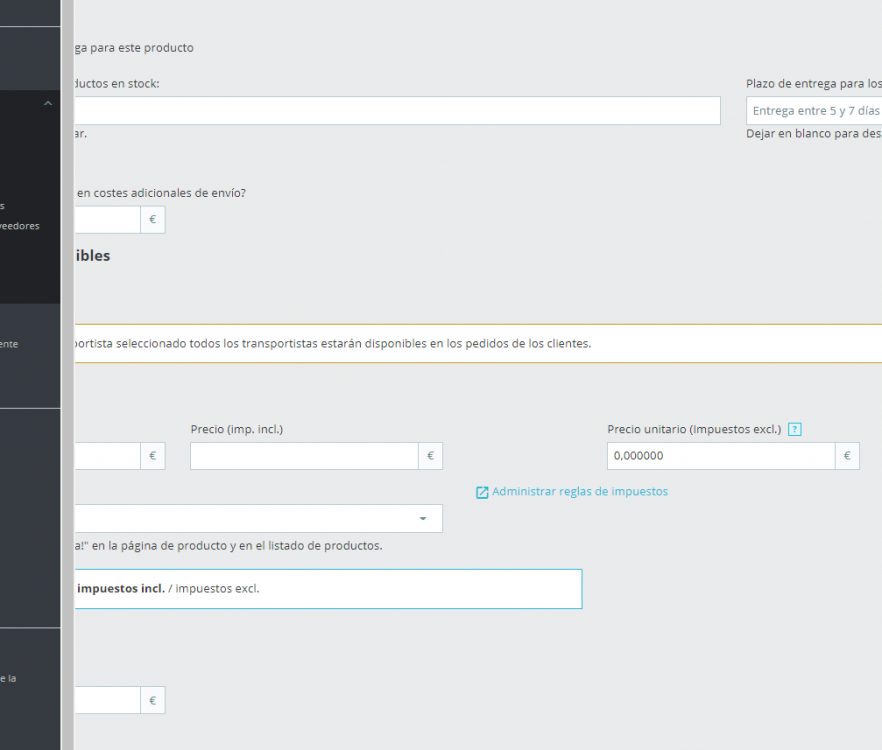
Task: Select the bold impuestos incl. option
Action: click(120, 588)
